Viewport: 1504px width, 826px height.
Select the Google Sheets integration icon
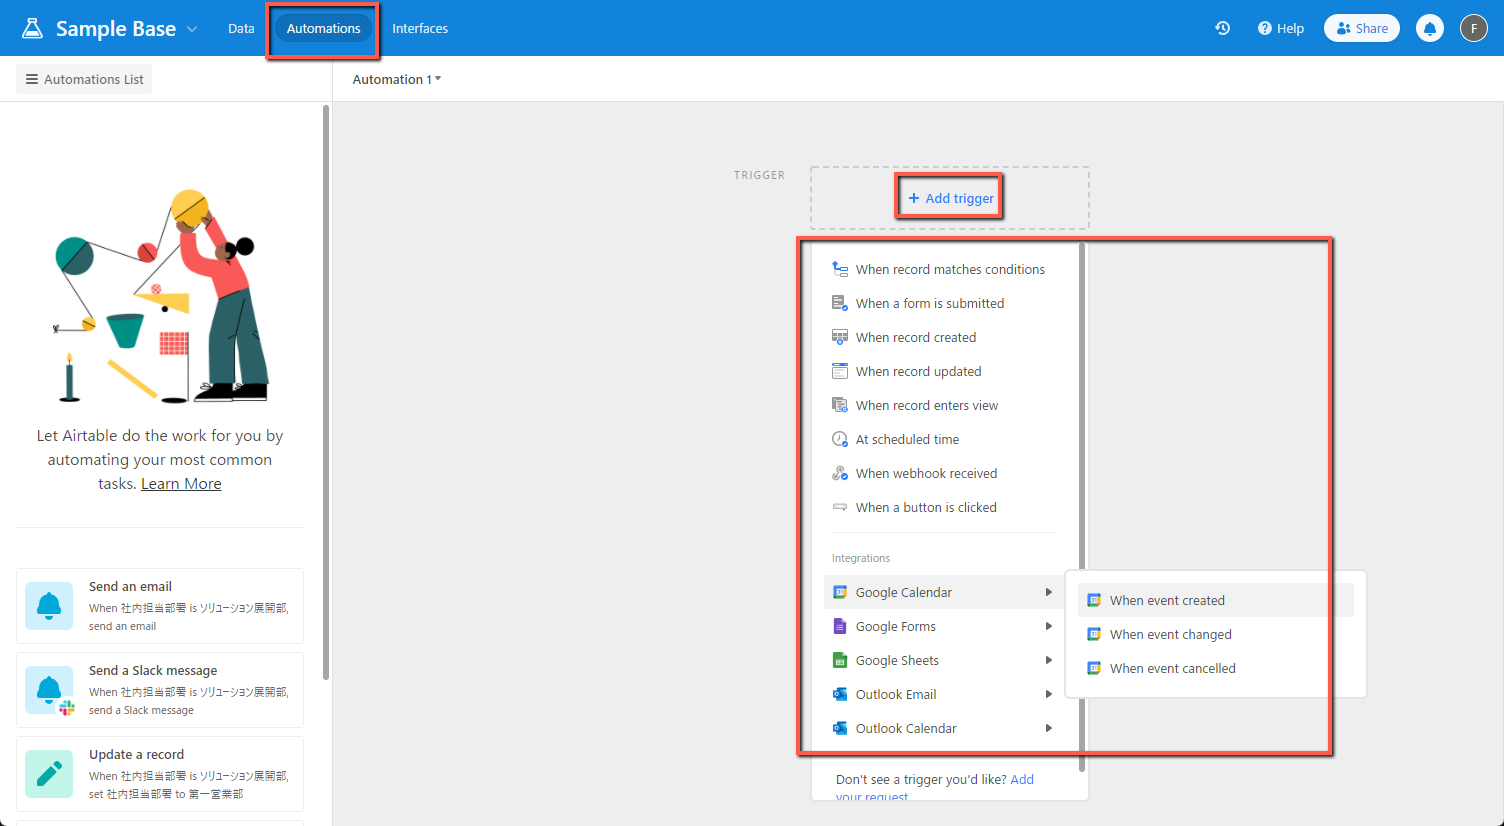point(840,659)
